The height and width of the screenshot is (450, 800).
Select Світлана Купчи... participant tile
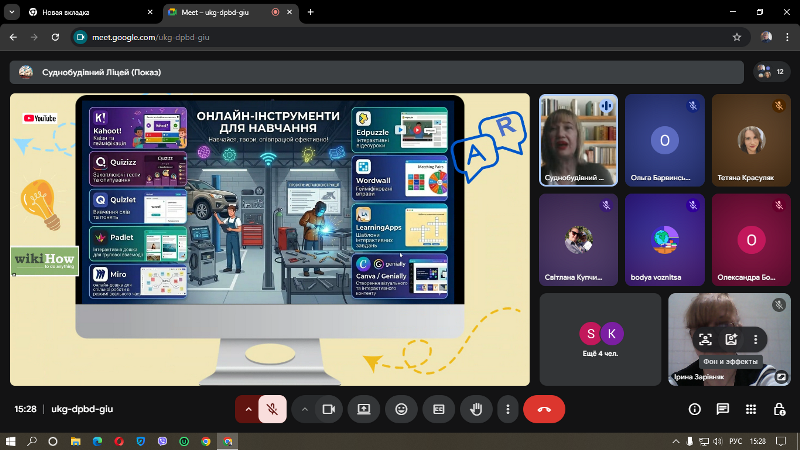tap(579, 240)
